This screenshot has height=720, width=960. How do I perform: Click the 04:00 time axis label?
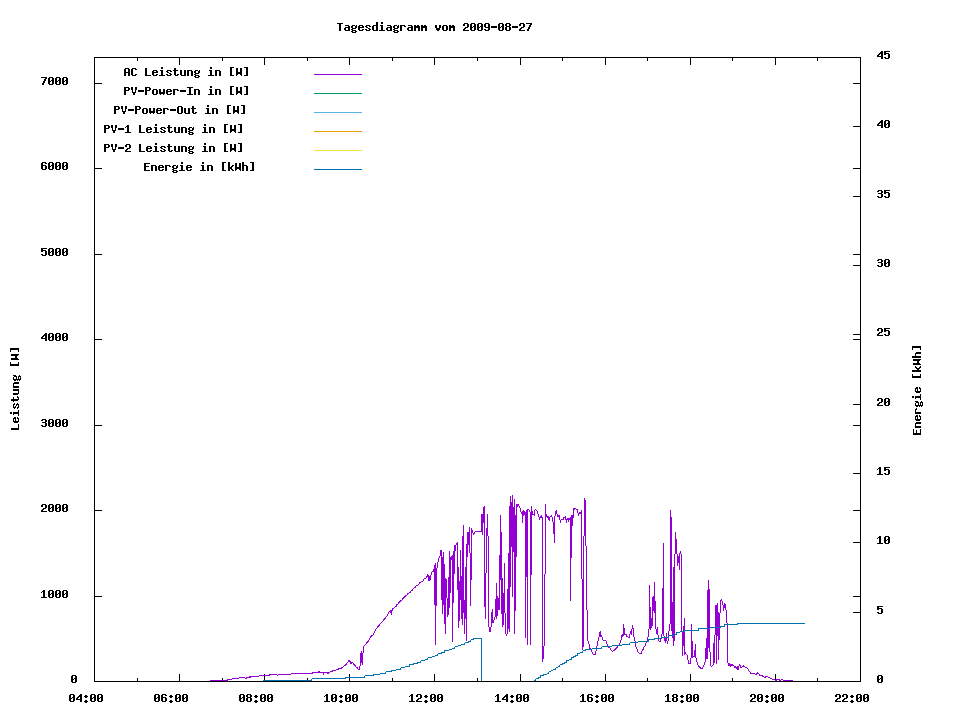click(86, 698)
